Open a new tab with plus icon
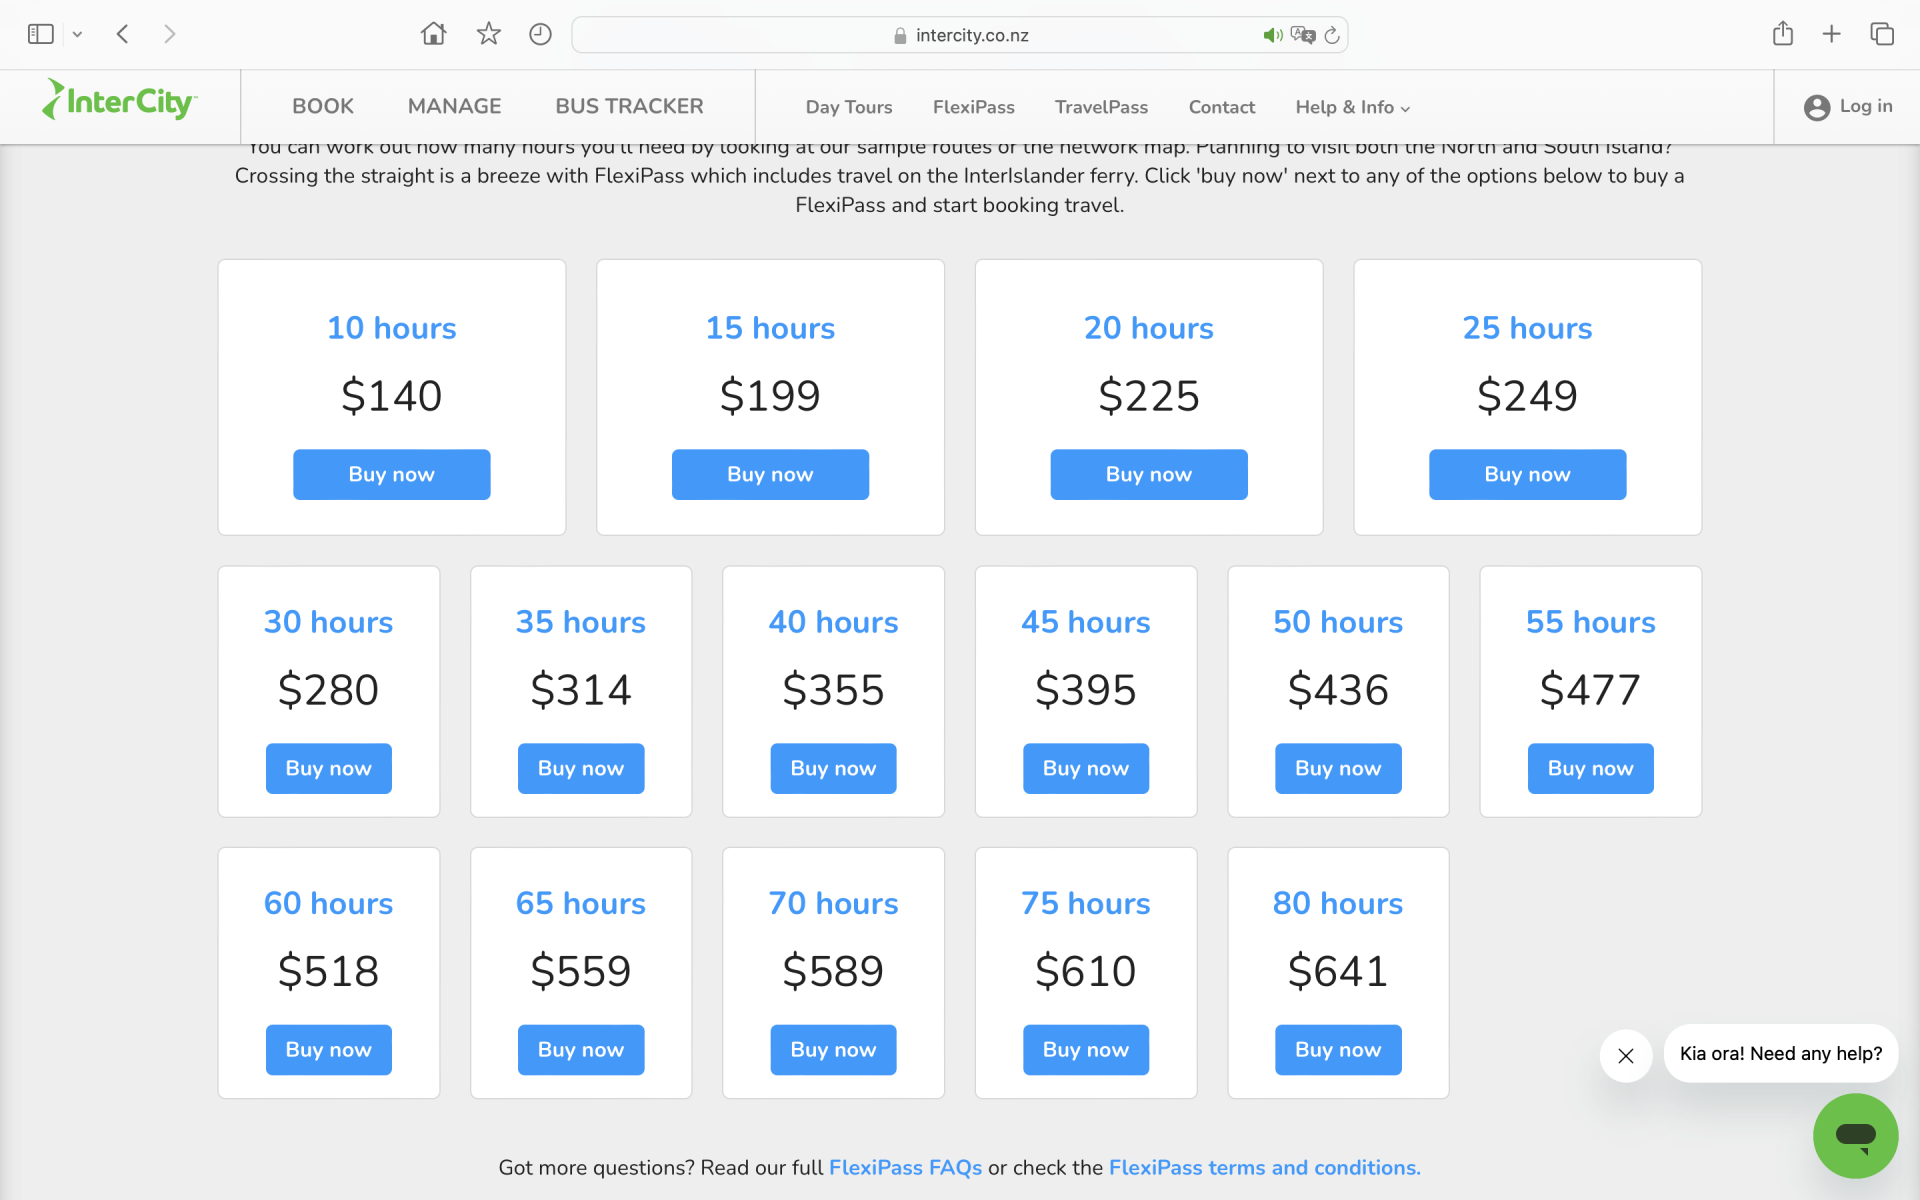The width and height of the screenshot is (1920, 1200). click(1832, 34)
